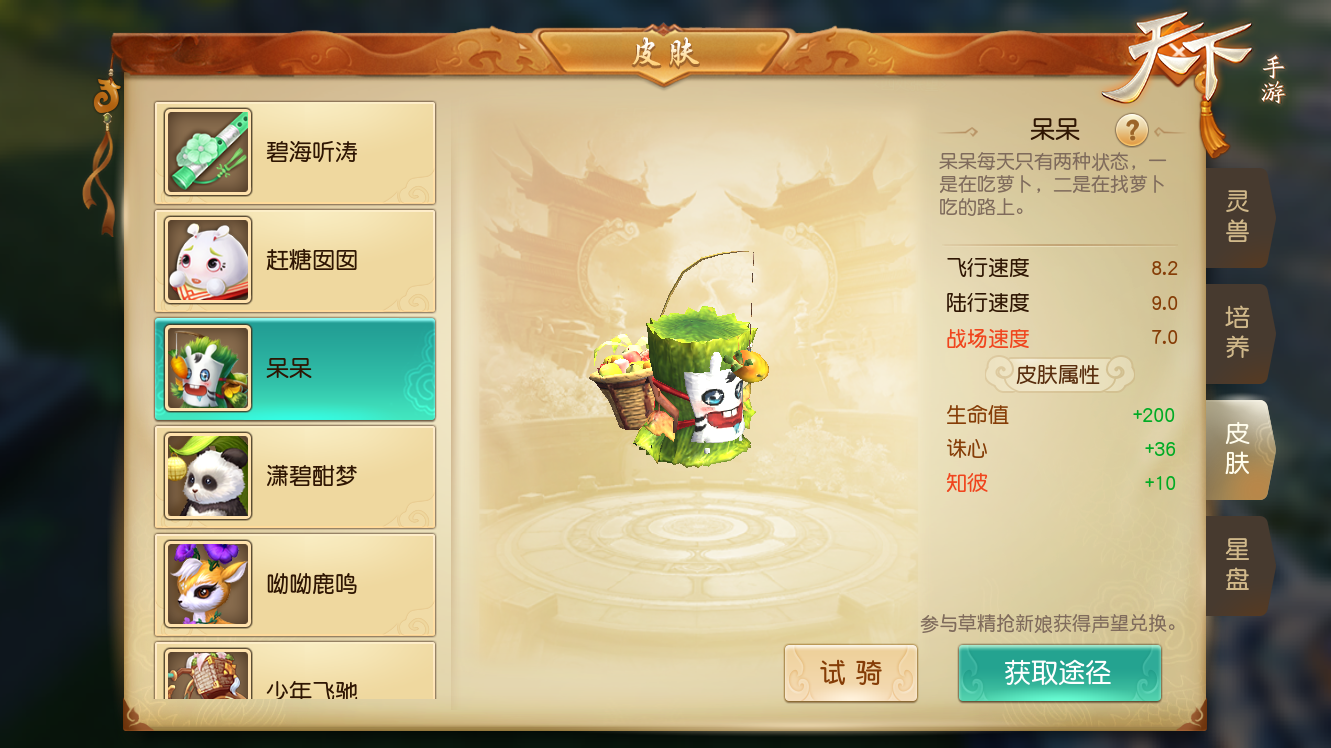Click the 战场速度 attribute row
This screenshot has width=1331, height=748.
point(1061,338)
